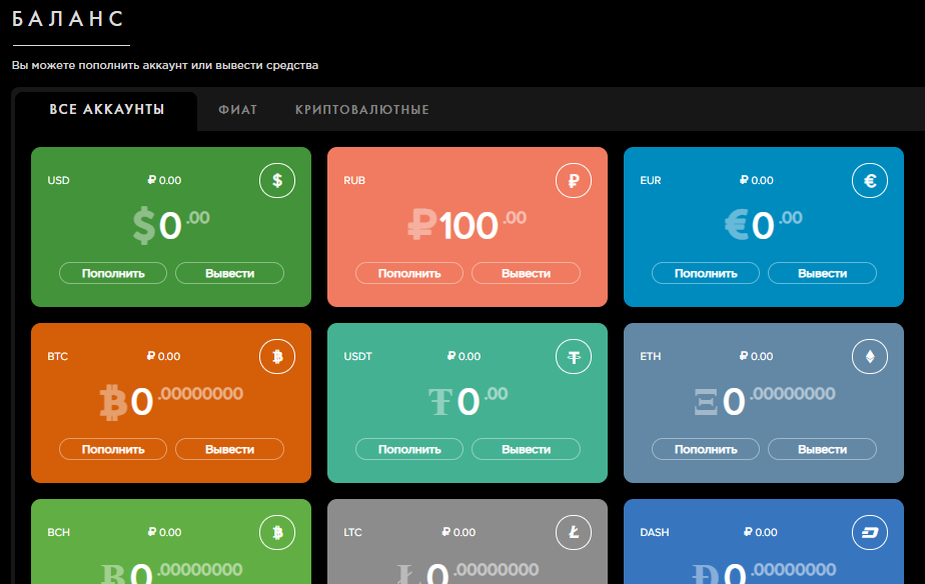Viewport: 925px width, 584px height.
Task: Click the ₽ 0.00 ruble value on DASH card
Action: click(x=761, y=532)
